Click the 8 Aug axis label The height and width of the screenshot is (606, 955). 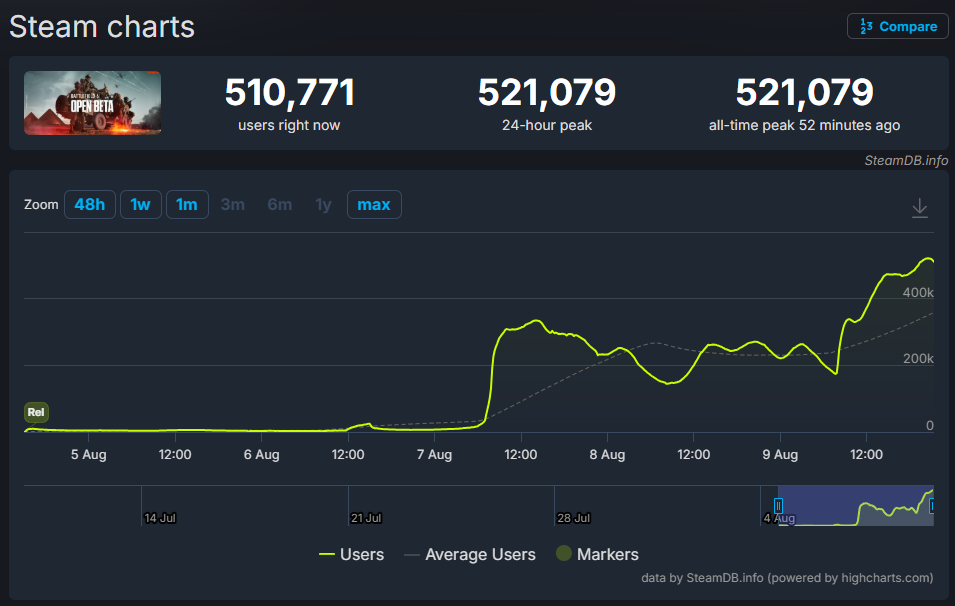point(607,454)
